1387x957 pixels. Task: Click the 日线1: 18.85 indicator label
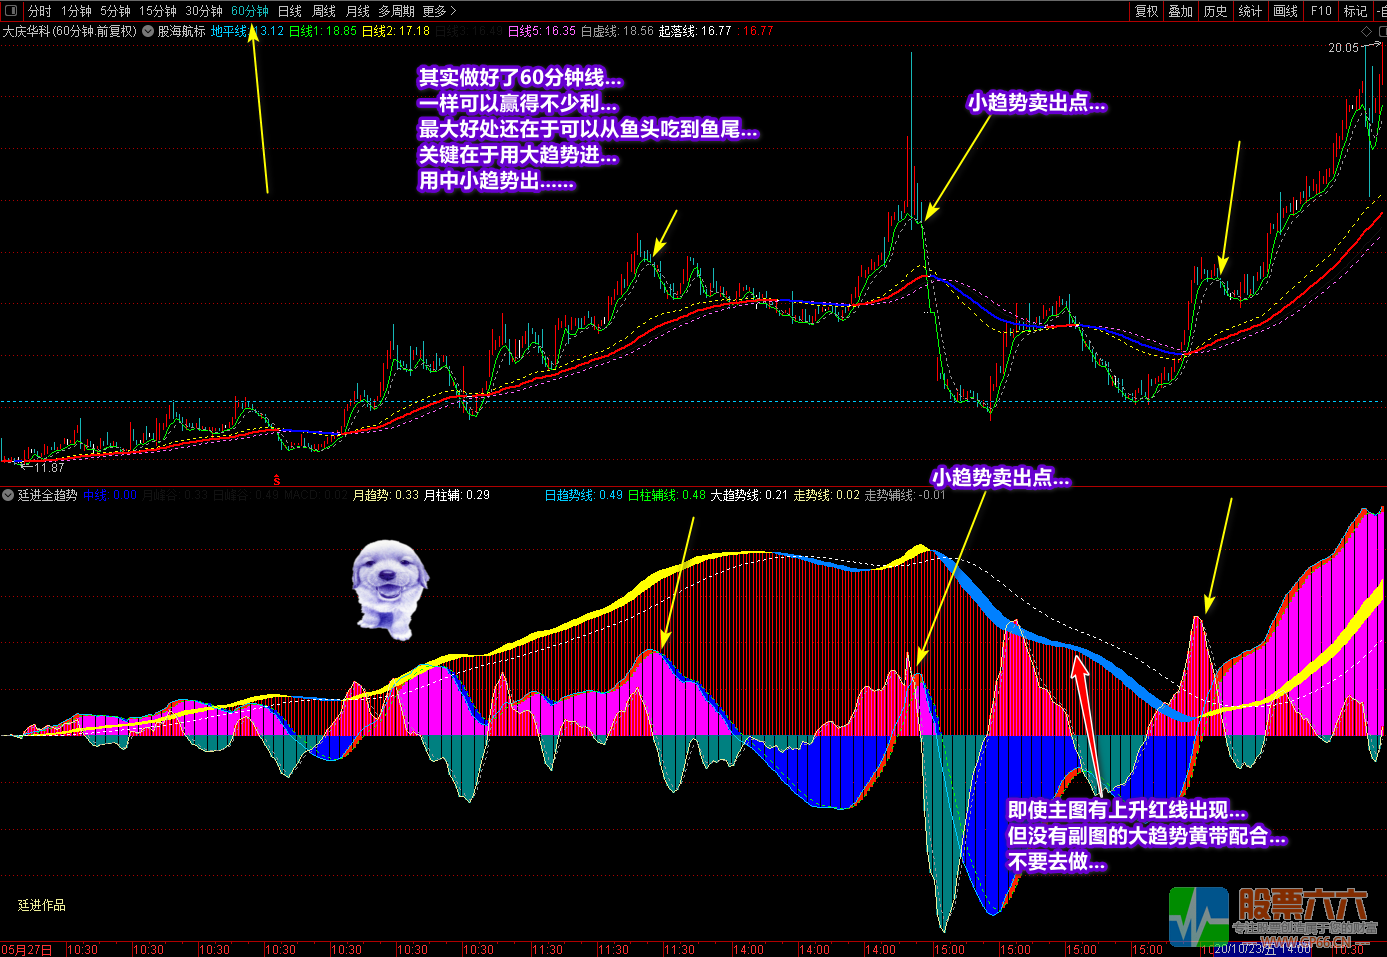[x=322, y=31]
